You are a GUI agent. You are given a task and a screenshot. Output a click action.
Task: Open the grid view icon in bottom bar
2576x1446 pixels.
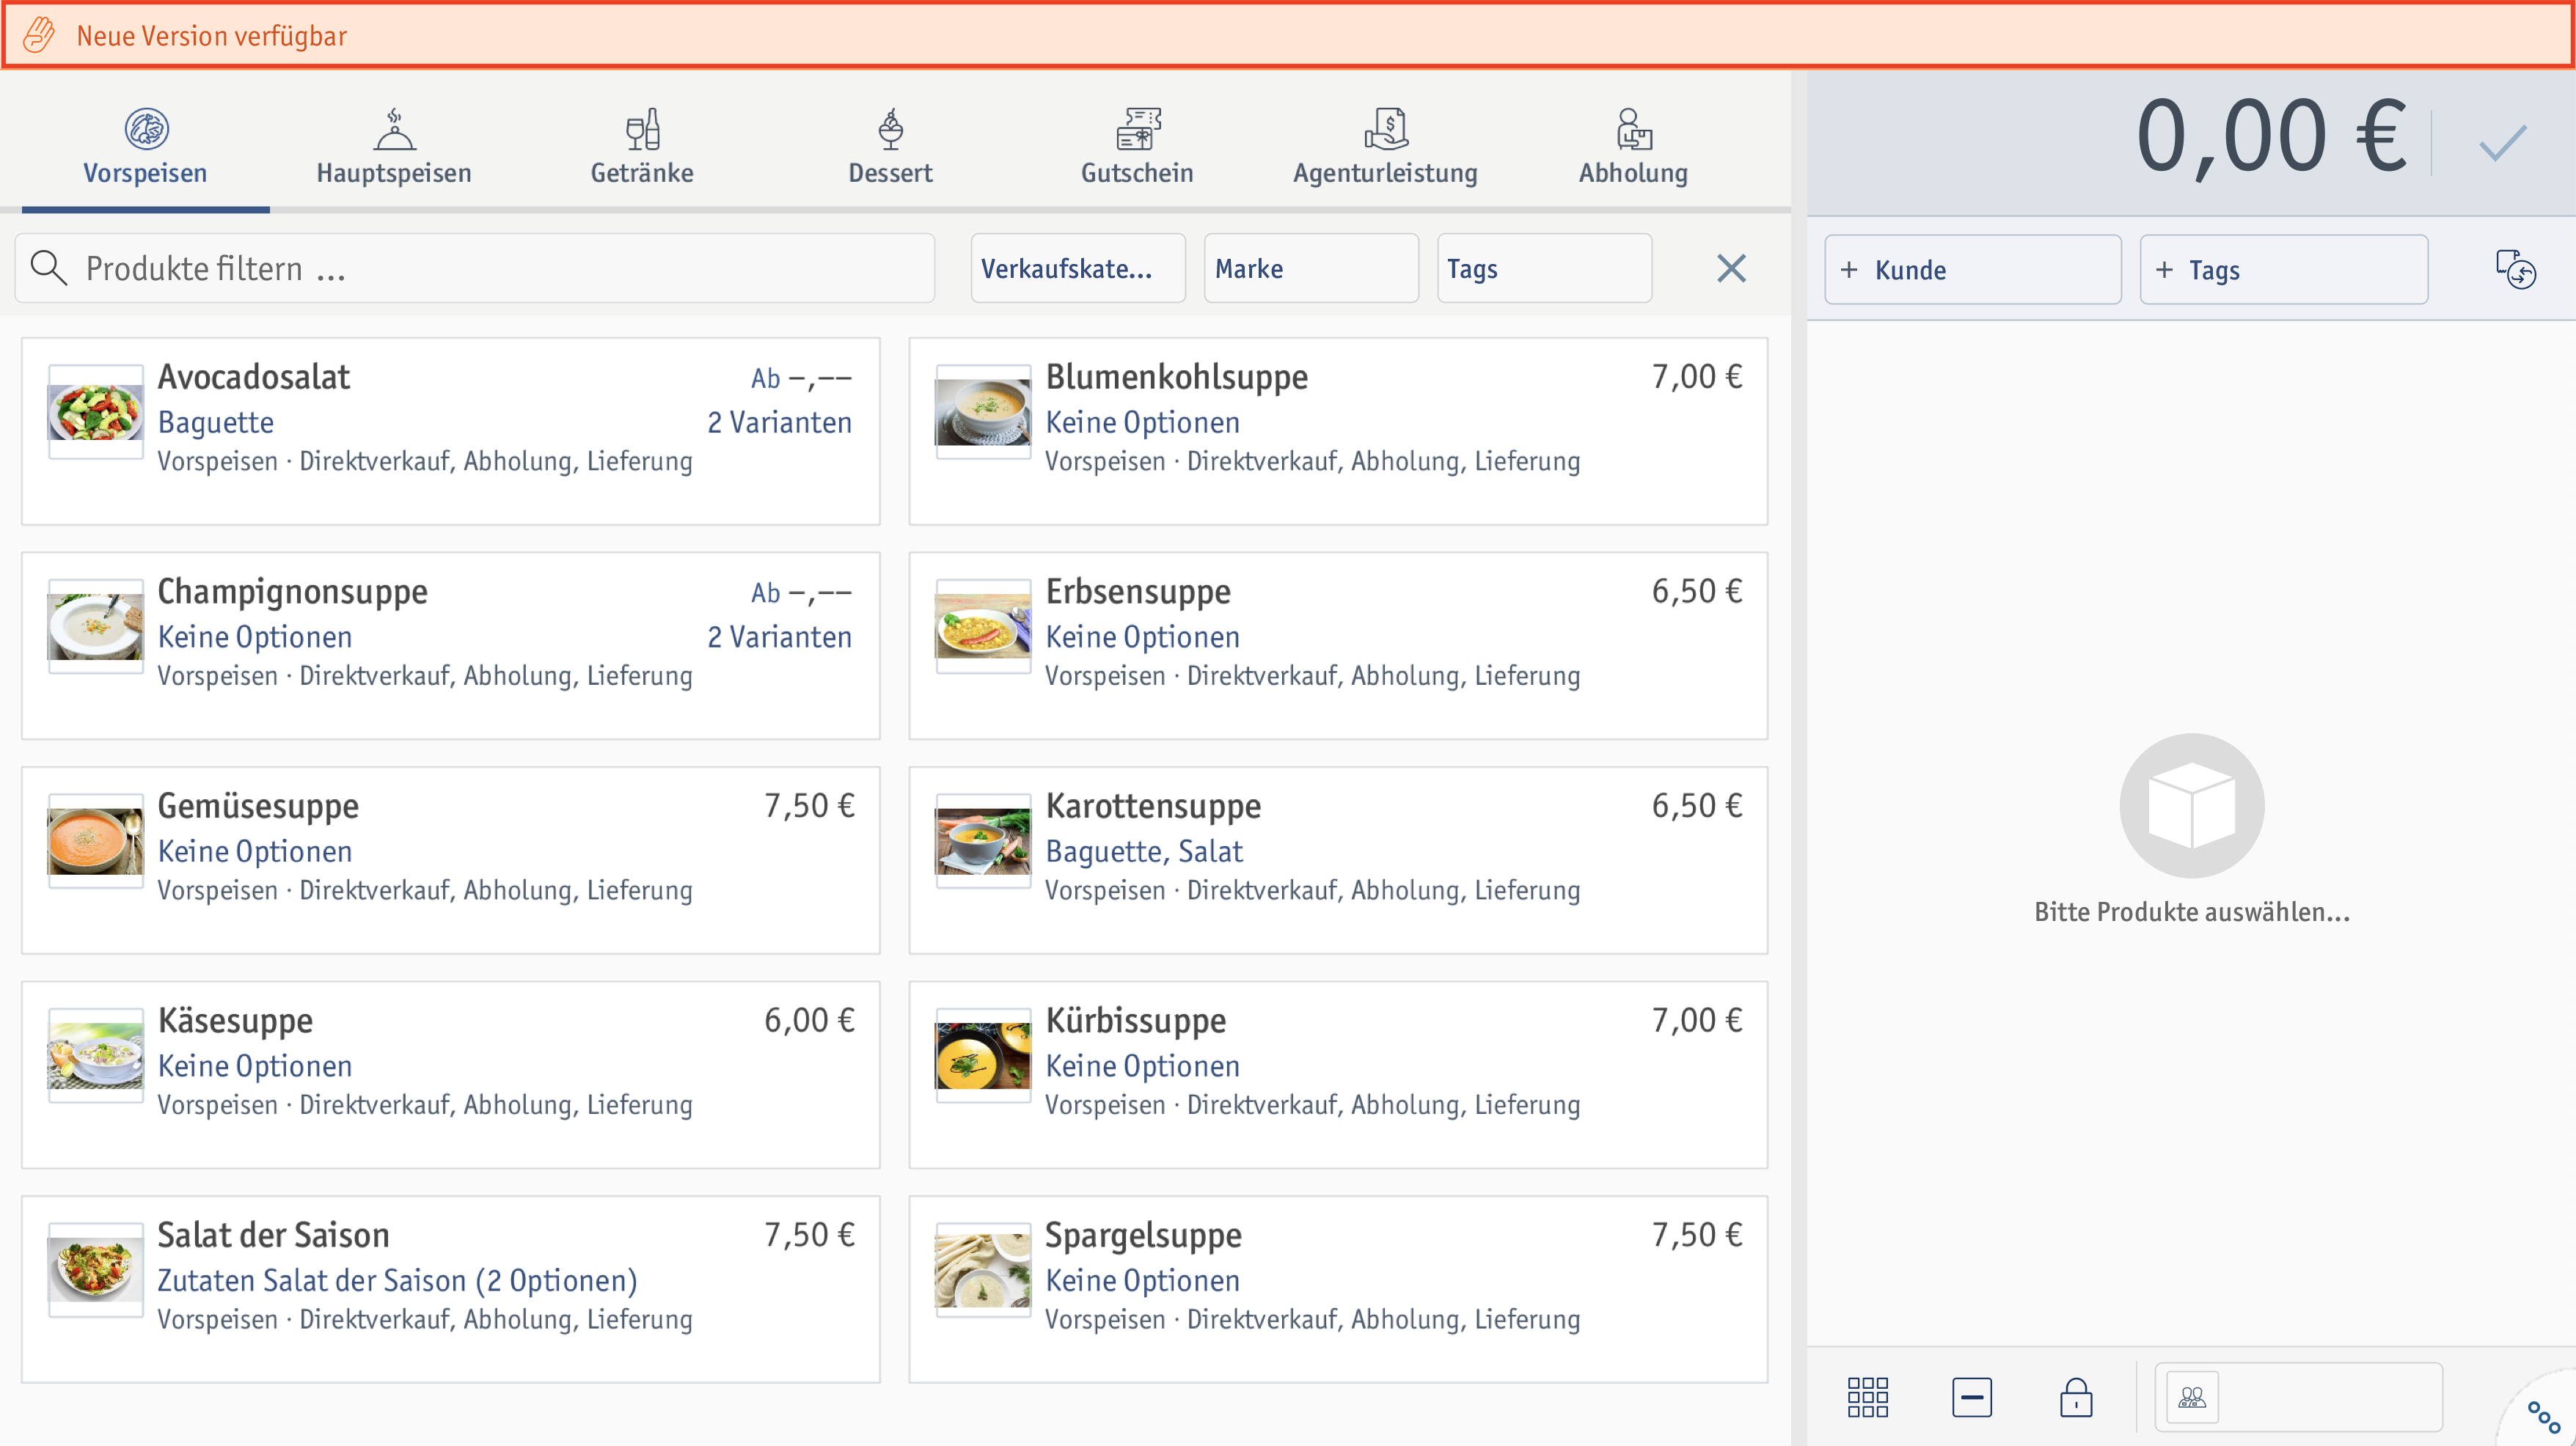point(1867,1397)
